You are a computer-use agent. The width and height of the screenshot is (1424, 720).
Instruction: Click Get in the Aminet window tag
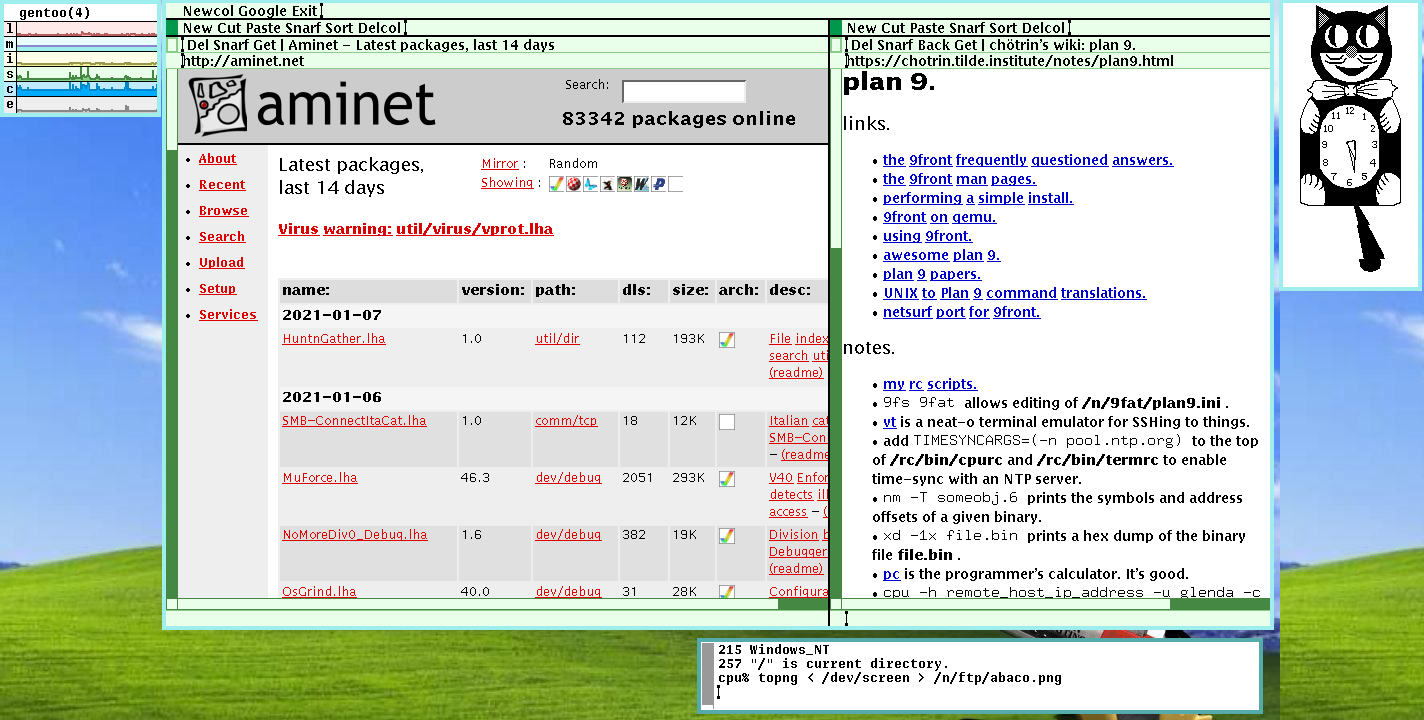265,45
